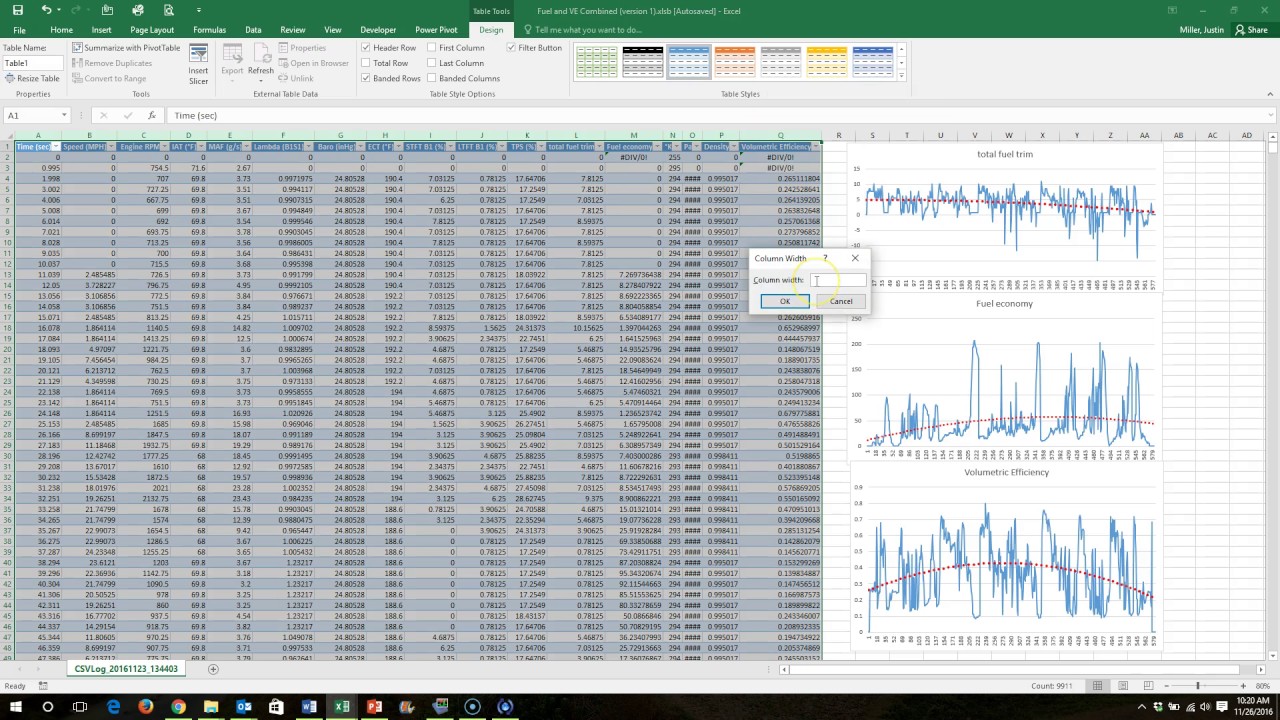The image size is (1280, 720).
Task: Select the black header table style
Action: (x=643, y=63)
